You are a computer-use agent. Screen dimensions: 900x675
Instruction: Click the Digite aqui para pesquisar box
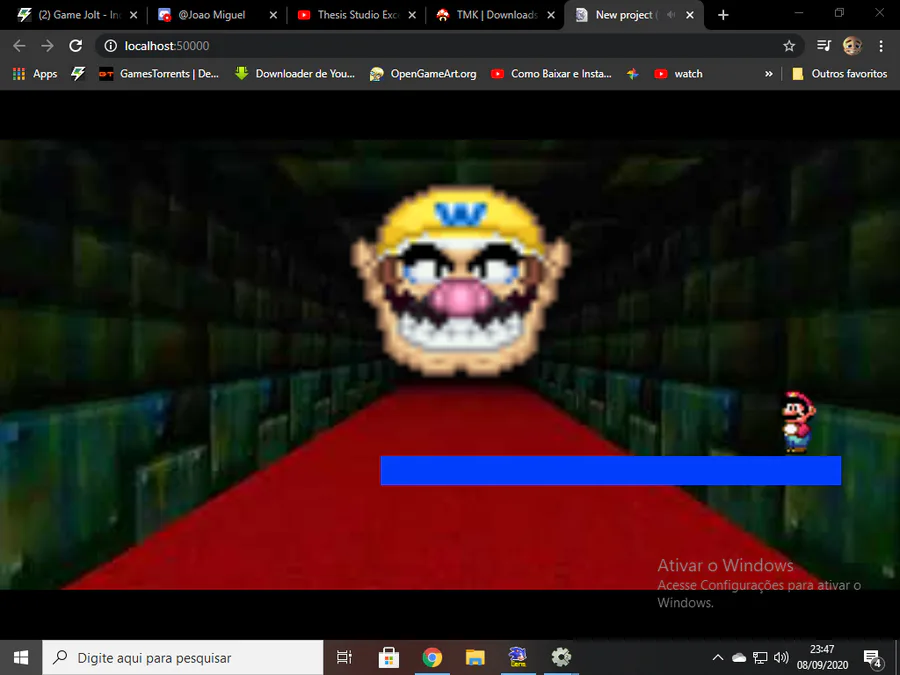183,658
